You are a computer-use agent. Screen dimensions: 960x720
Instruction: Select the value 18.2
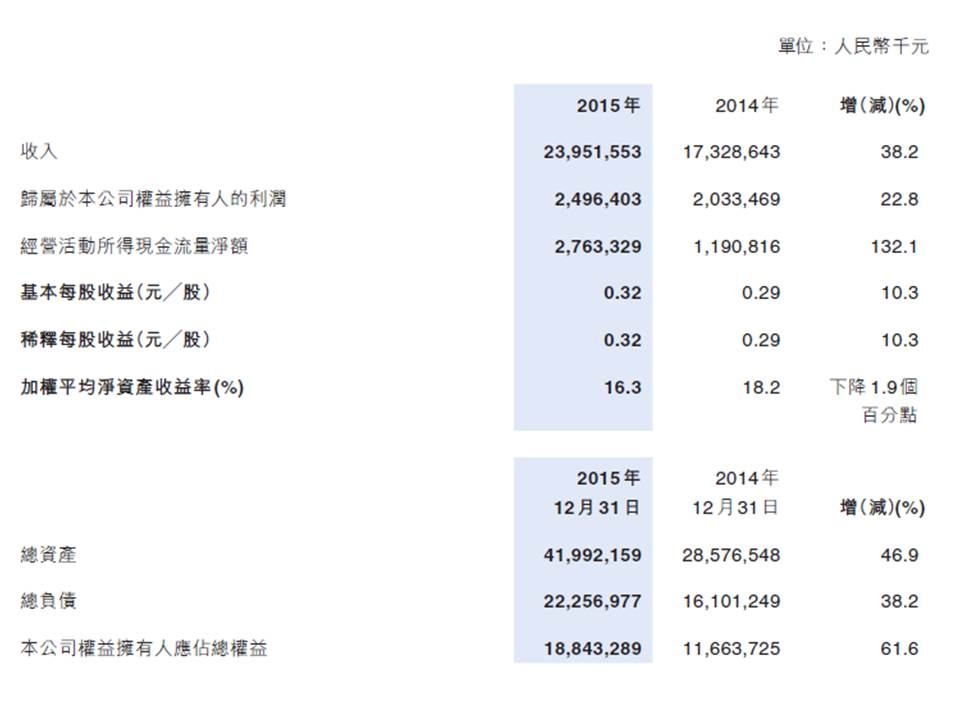click(761, 388)
